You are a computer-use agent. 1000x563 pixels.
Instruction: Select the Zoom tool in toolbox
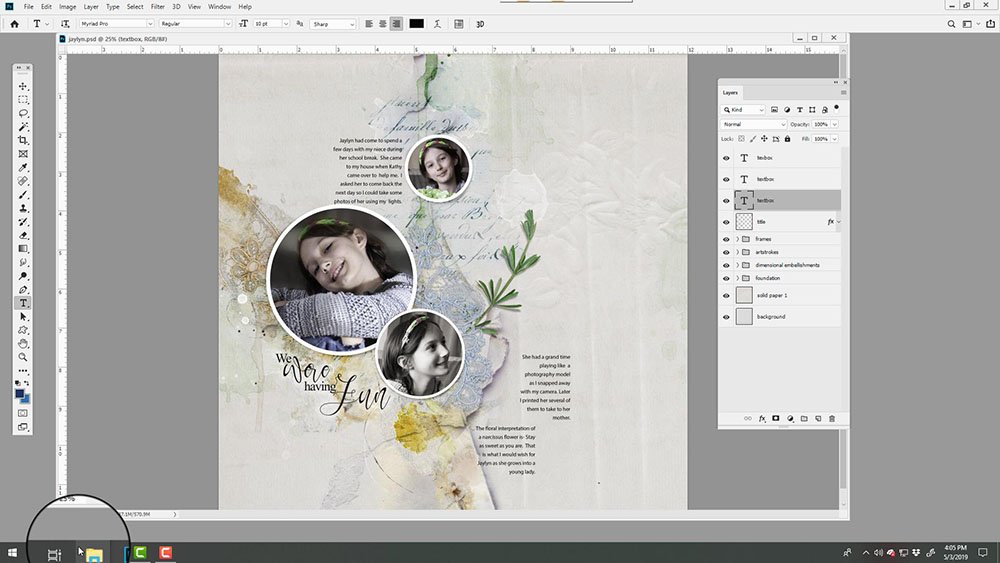click(23, 357)
